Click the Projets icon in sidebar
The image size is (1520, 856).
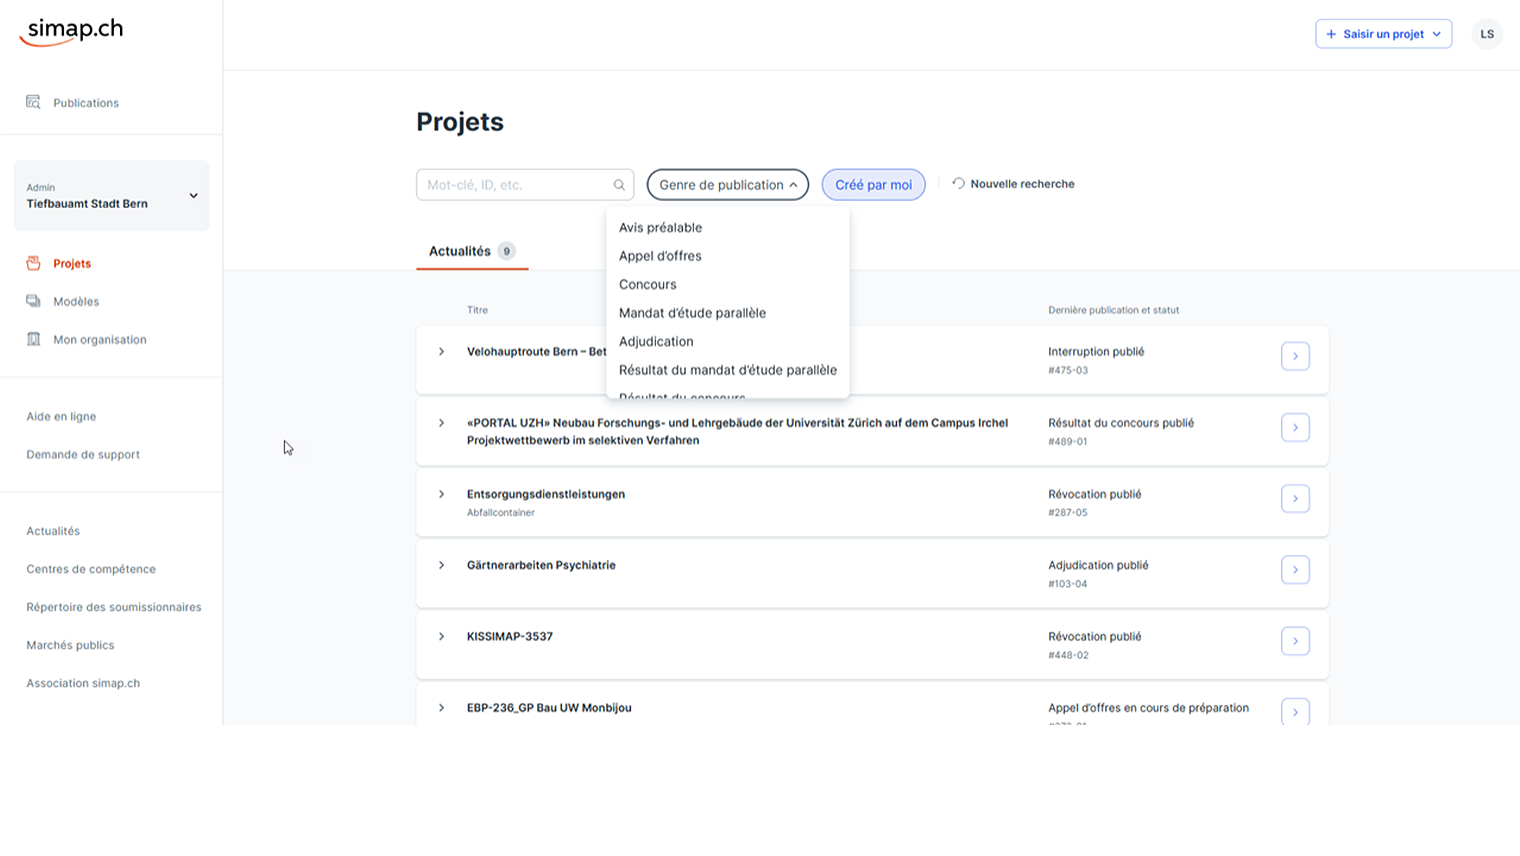pos(33,263)
